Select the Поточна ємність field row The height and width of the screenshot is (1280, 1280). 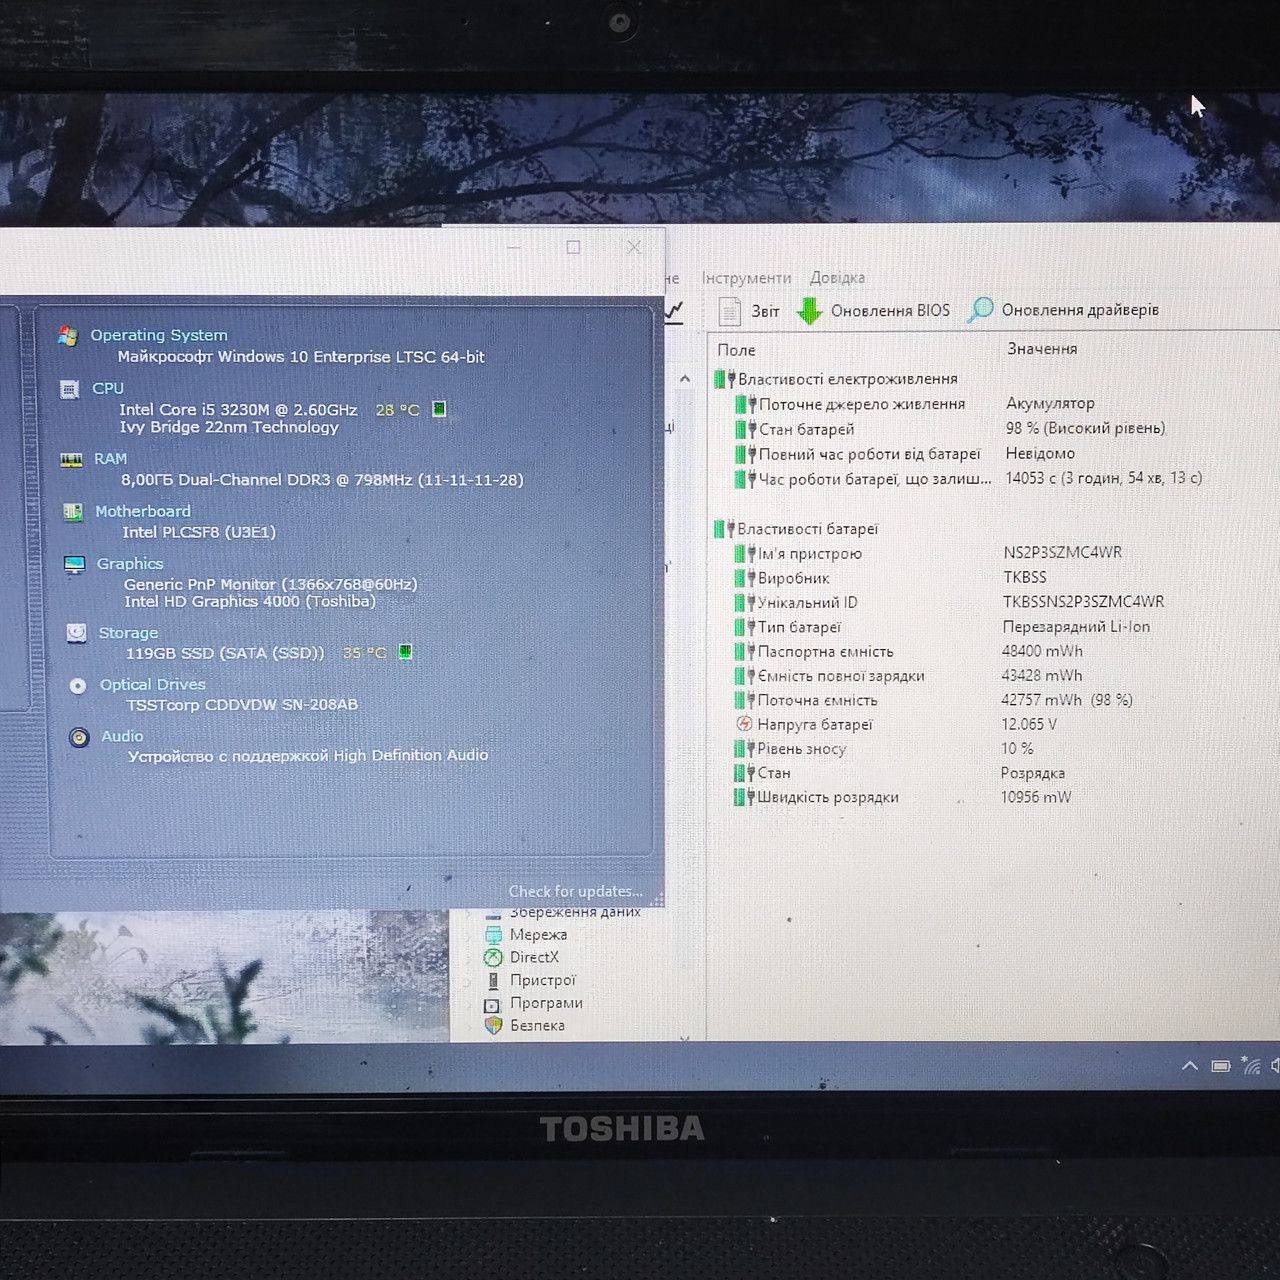(817, 700)
